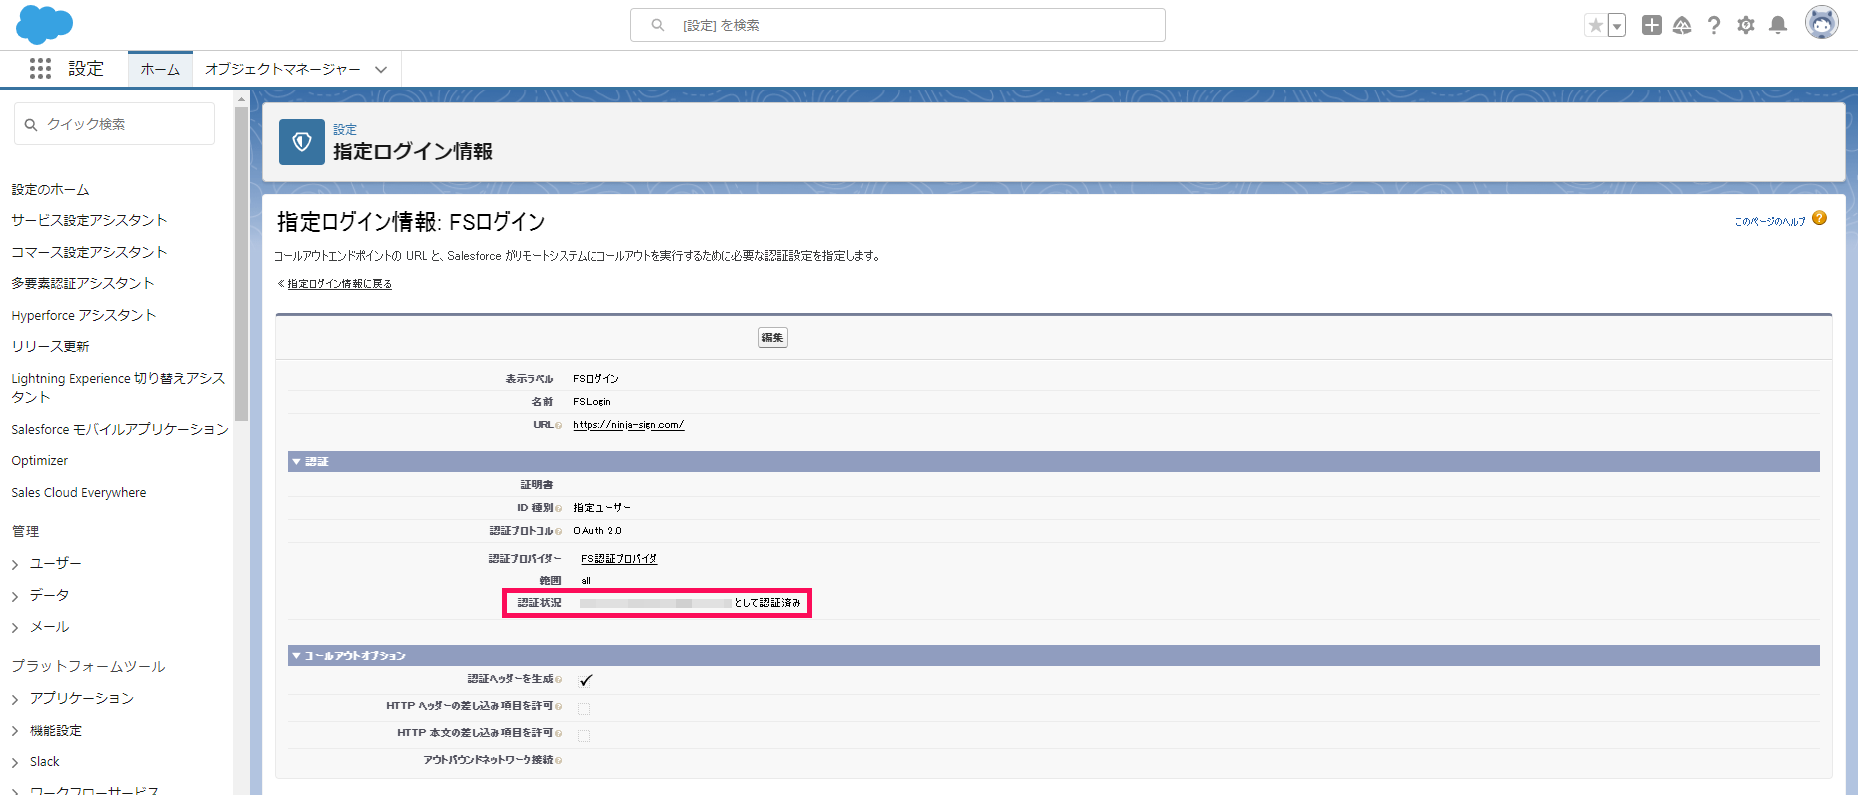
Task: Open the App Launcher grid icon
Action: pos(40,68)
